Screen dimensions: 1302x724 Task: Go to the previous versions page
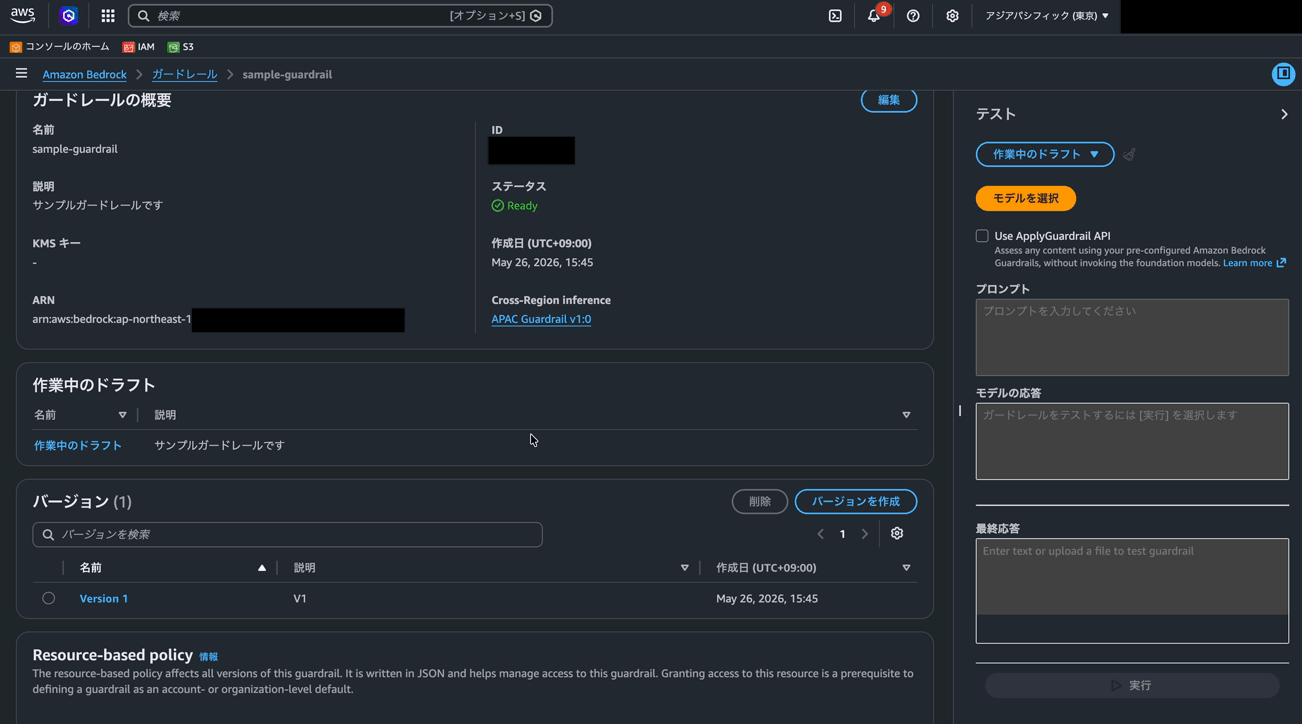[x=821, y=534]
